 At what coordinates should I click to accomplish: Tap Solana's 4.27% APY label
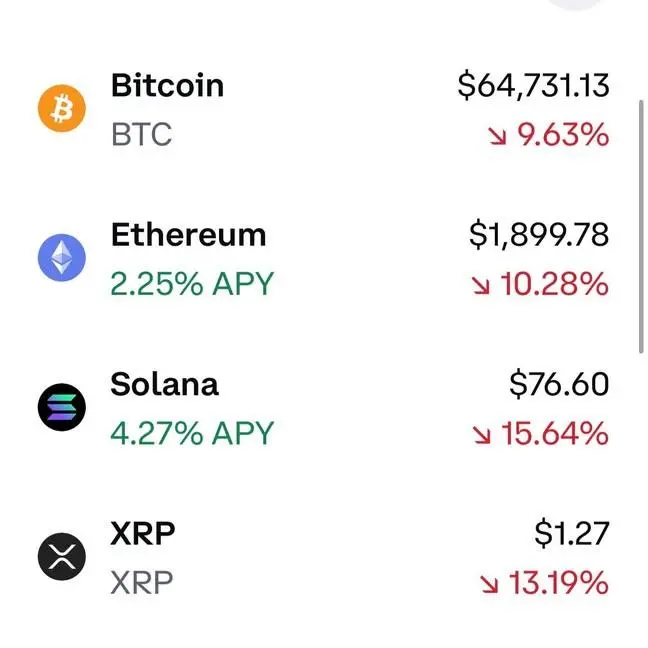pyautogui.click(x=191, y=433)
